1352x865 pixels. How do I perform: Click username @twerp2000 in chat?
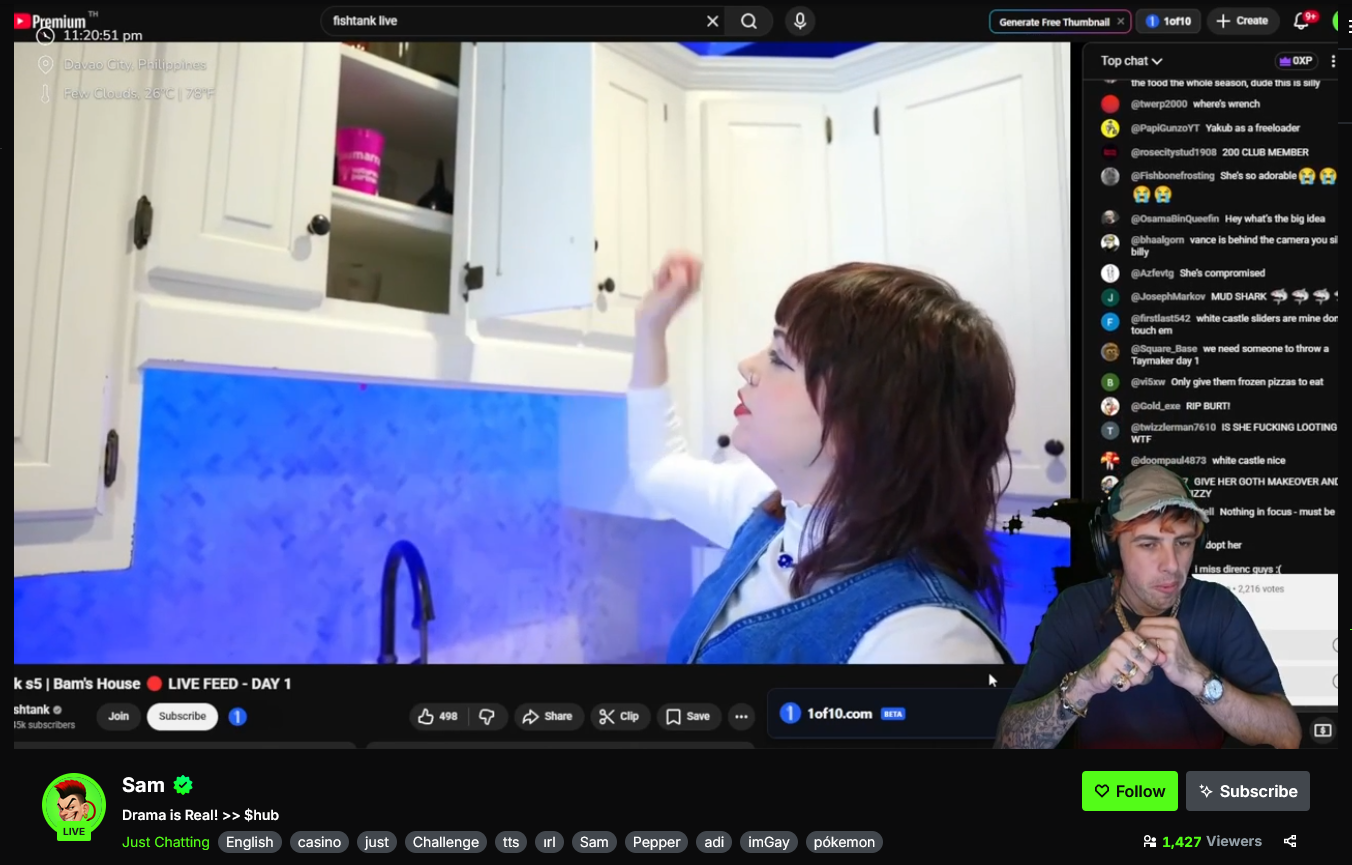1158,104
